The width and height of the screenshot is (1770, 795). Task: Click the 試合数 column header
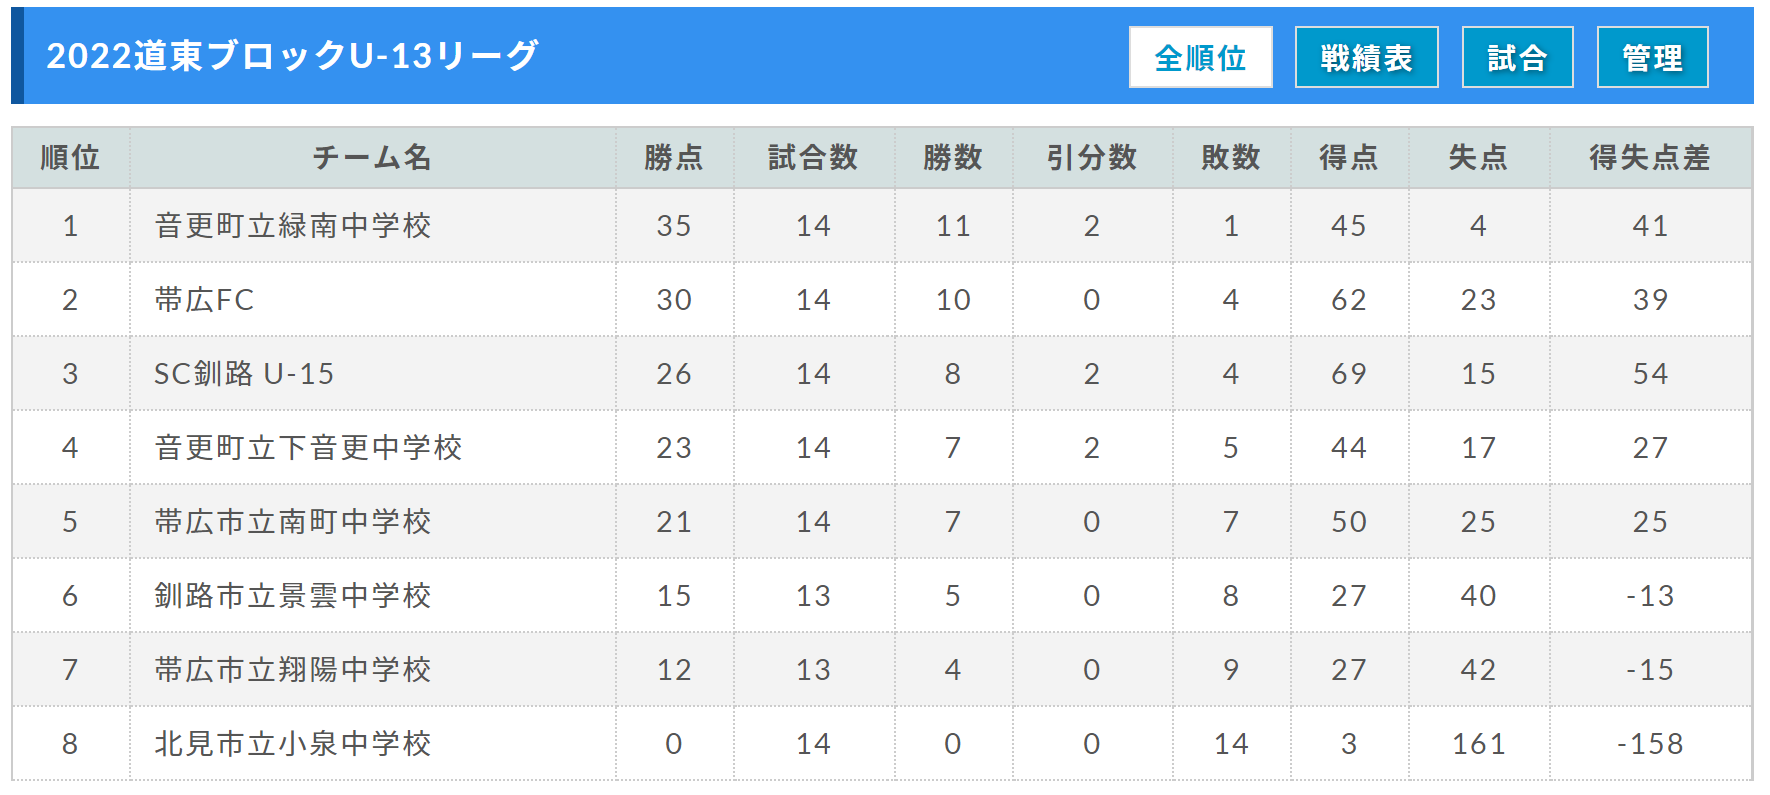coord(813,158)
